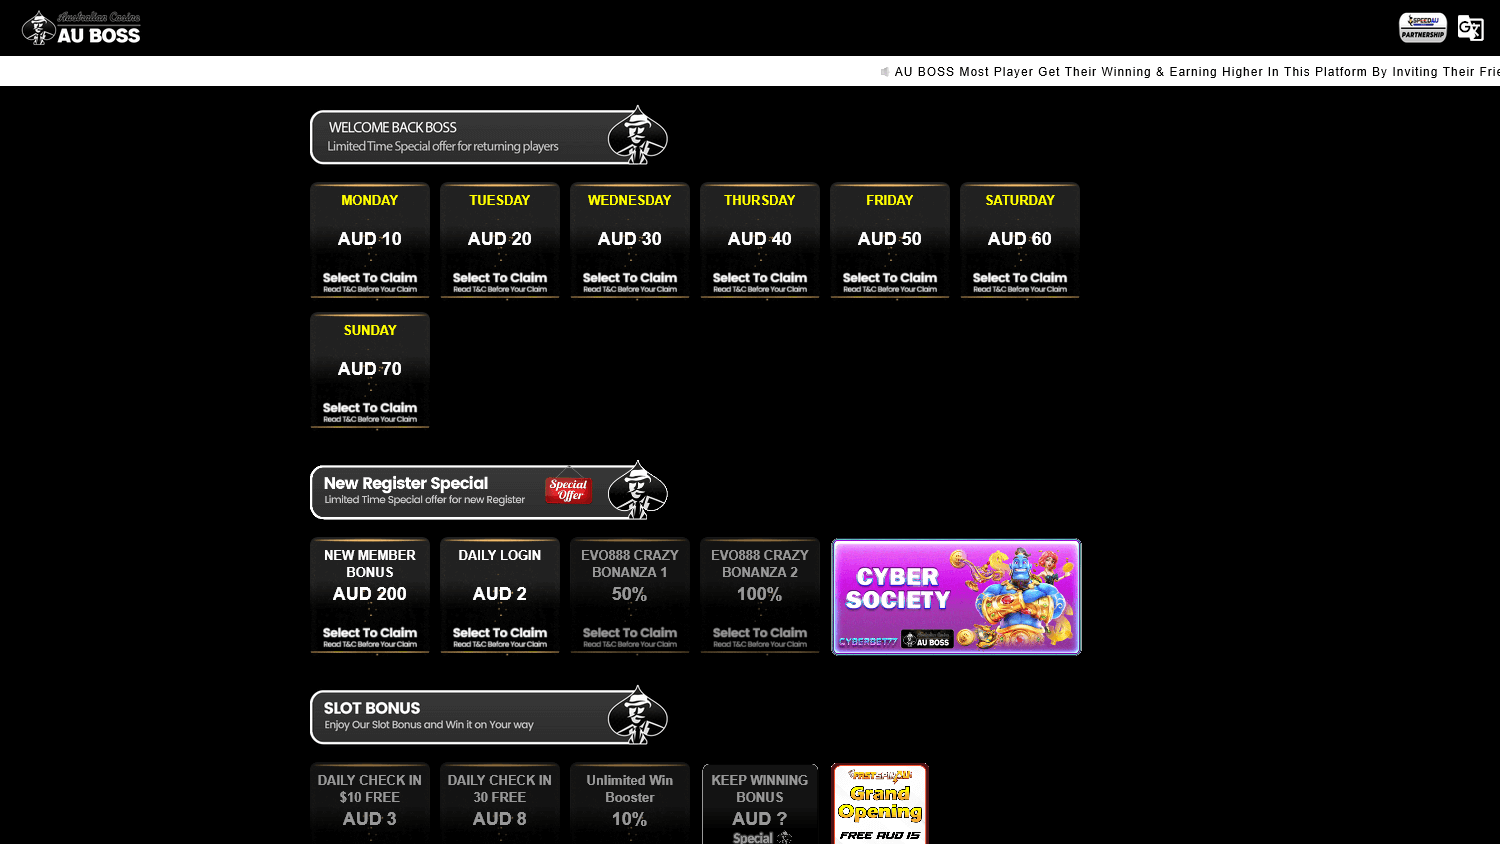Click the speaker icon beside the announcement text
The image size is (1500, 844).
pyautogui.click(x=884, y=71)
